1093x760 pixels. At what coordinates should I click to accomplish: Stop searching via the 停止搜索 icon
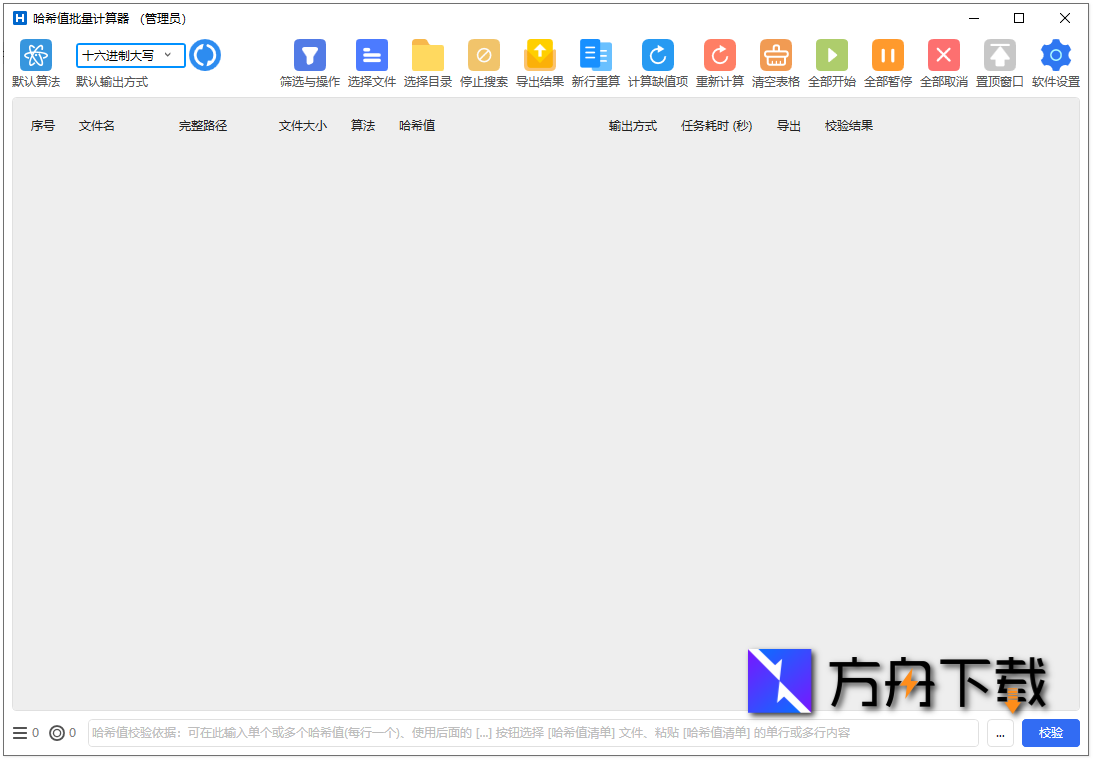[484, 55]
